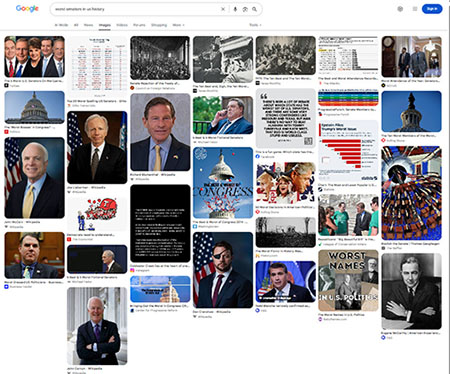Open Richard Blumenthal Wikipedia portrait
This screenshot has width=450, height=374.
[160, 132]
